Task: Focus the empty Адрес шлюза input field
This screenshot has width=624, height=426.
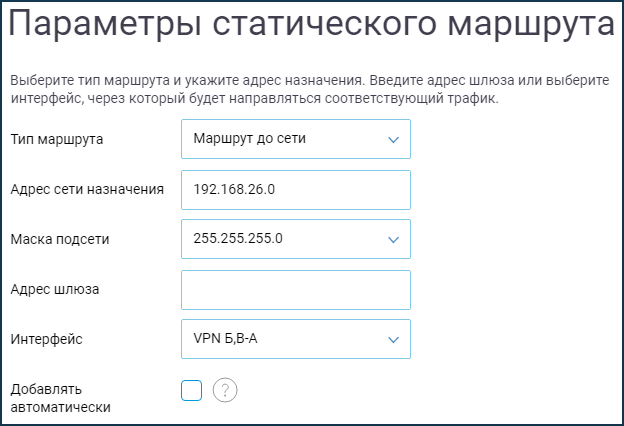Action: 296,290
